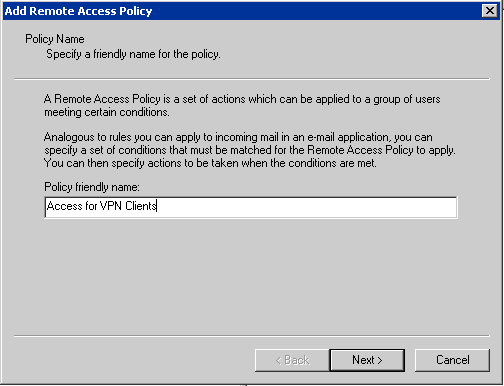Click the grayed-out < Back button

pyautogui.click(x=292, y=360)
